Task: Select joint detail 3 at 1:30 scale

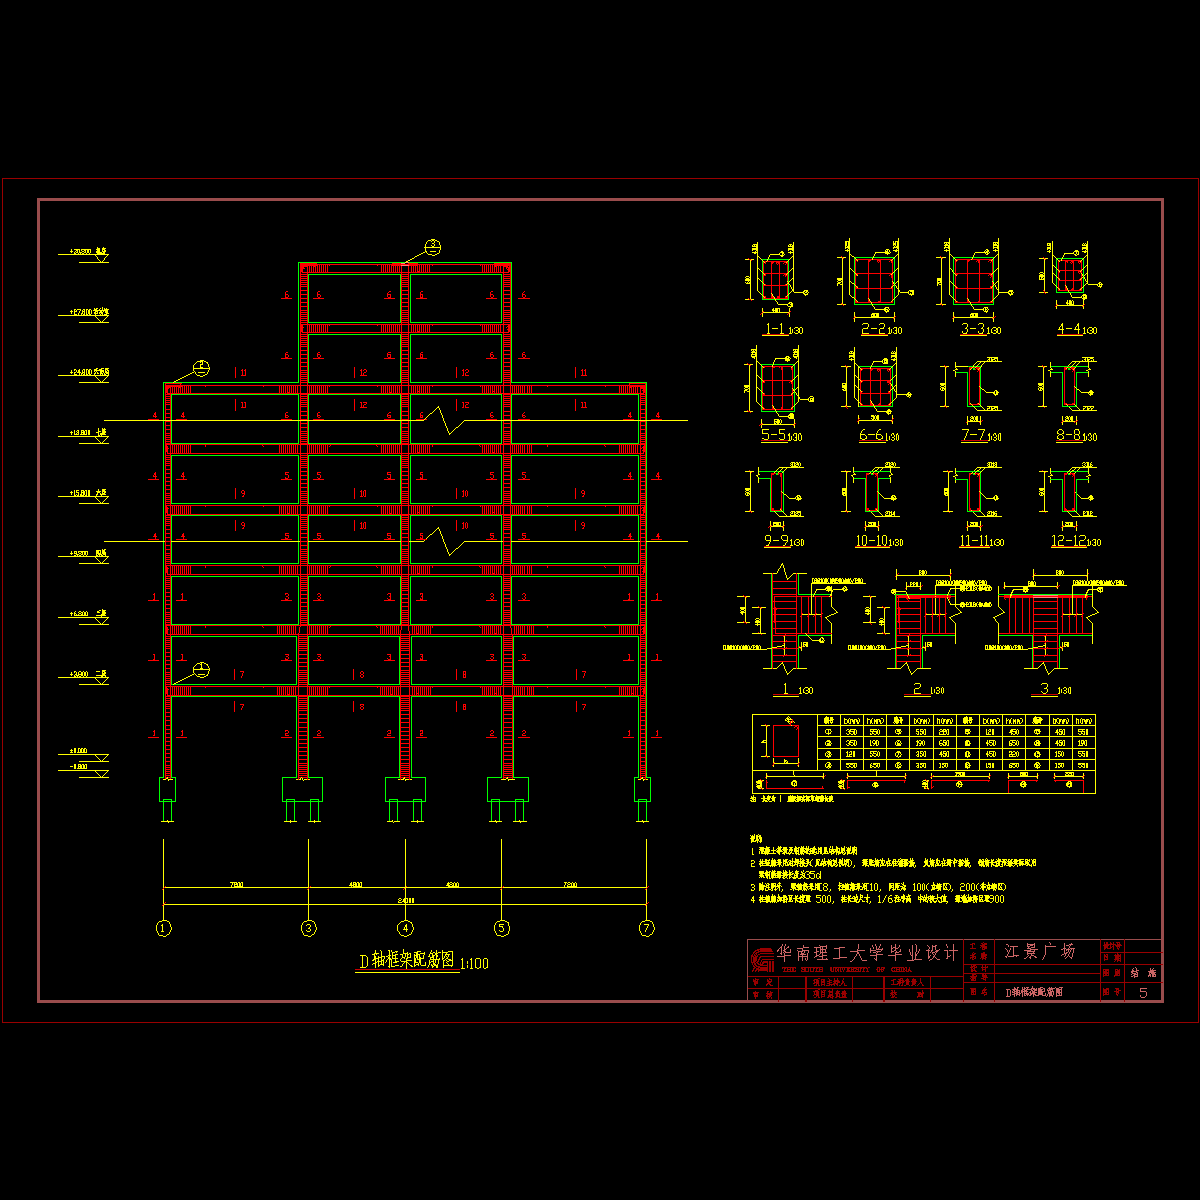Action: click(1045, 627)
